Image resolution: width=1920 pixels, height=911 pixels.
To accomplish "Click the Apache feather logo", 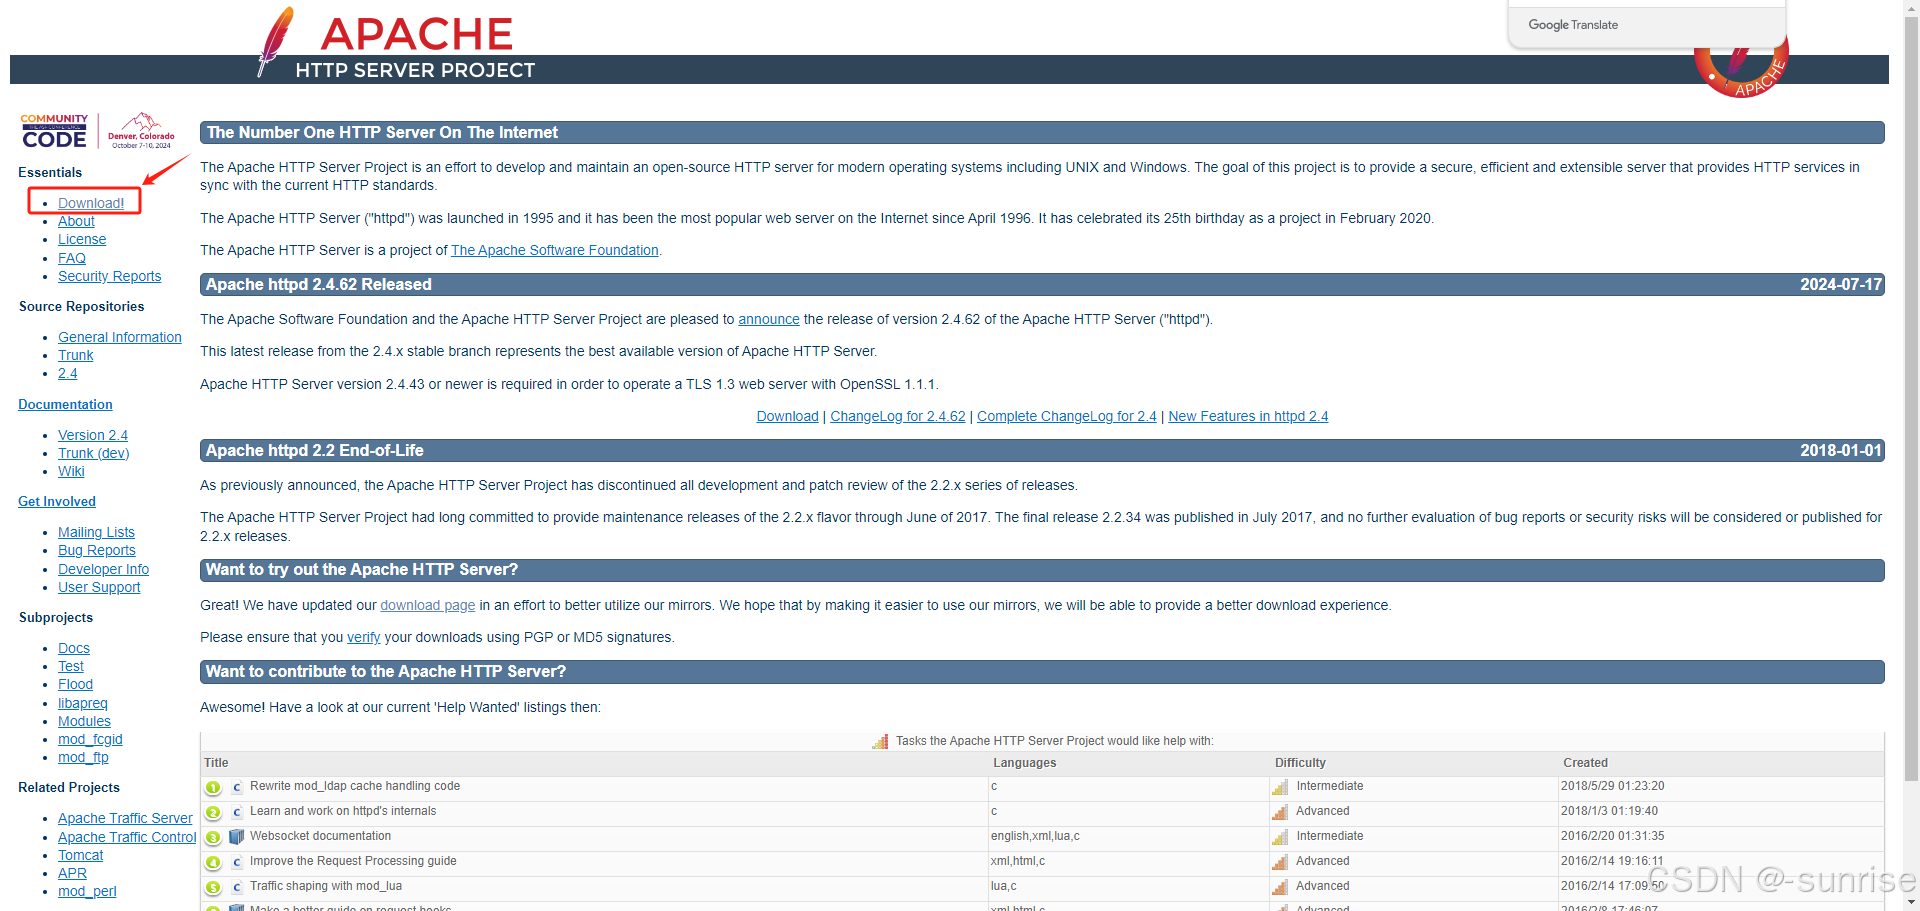I will (275, 42).
